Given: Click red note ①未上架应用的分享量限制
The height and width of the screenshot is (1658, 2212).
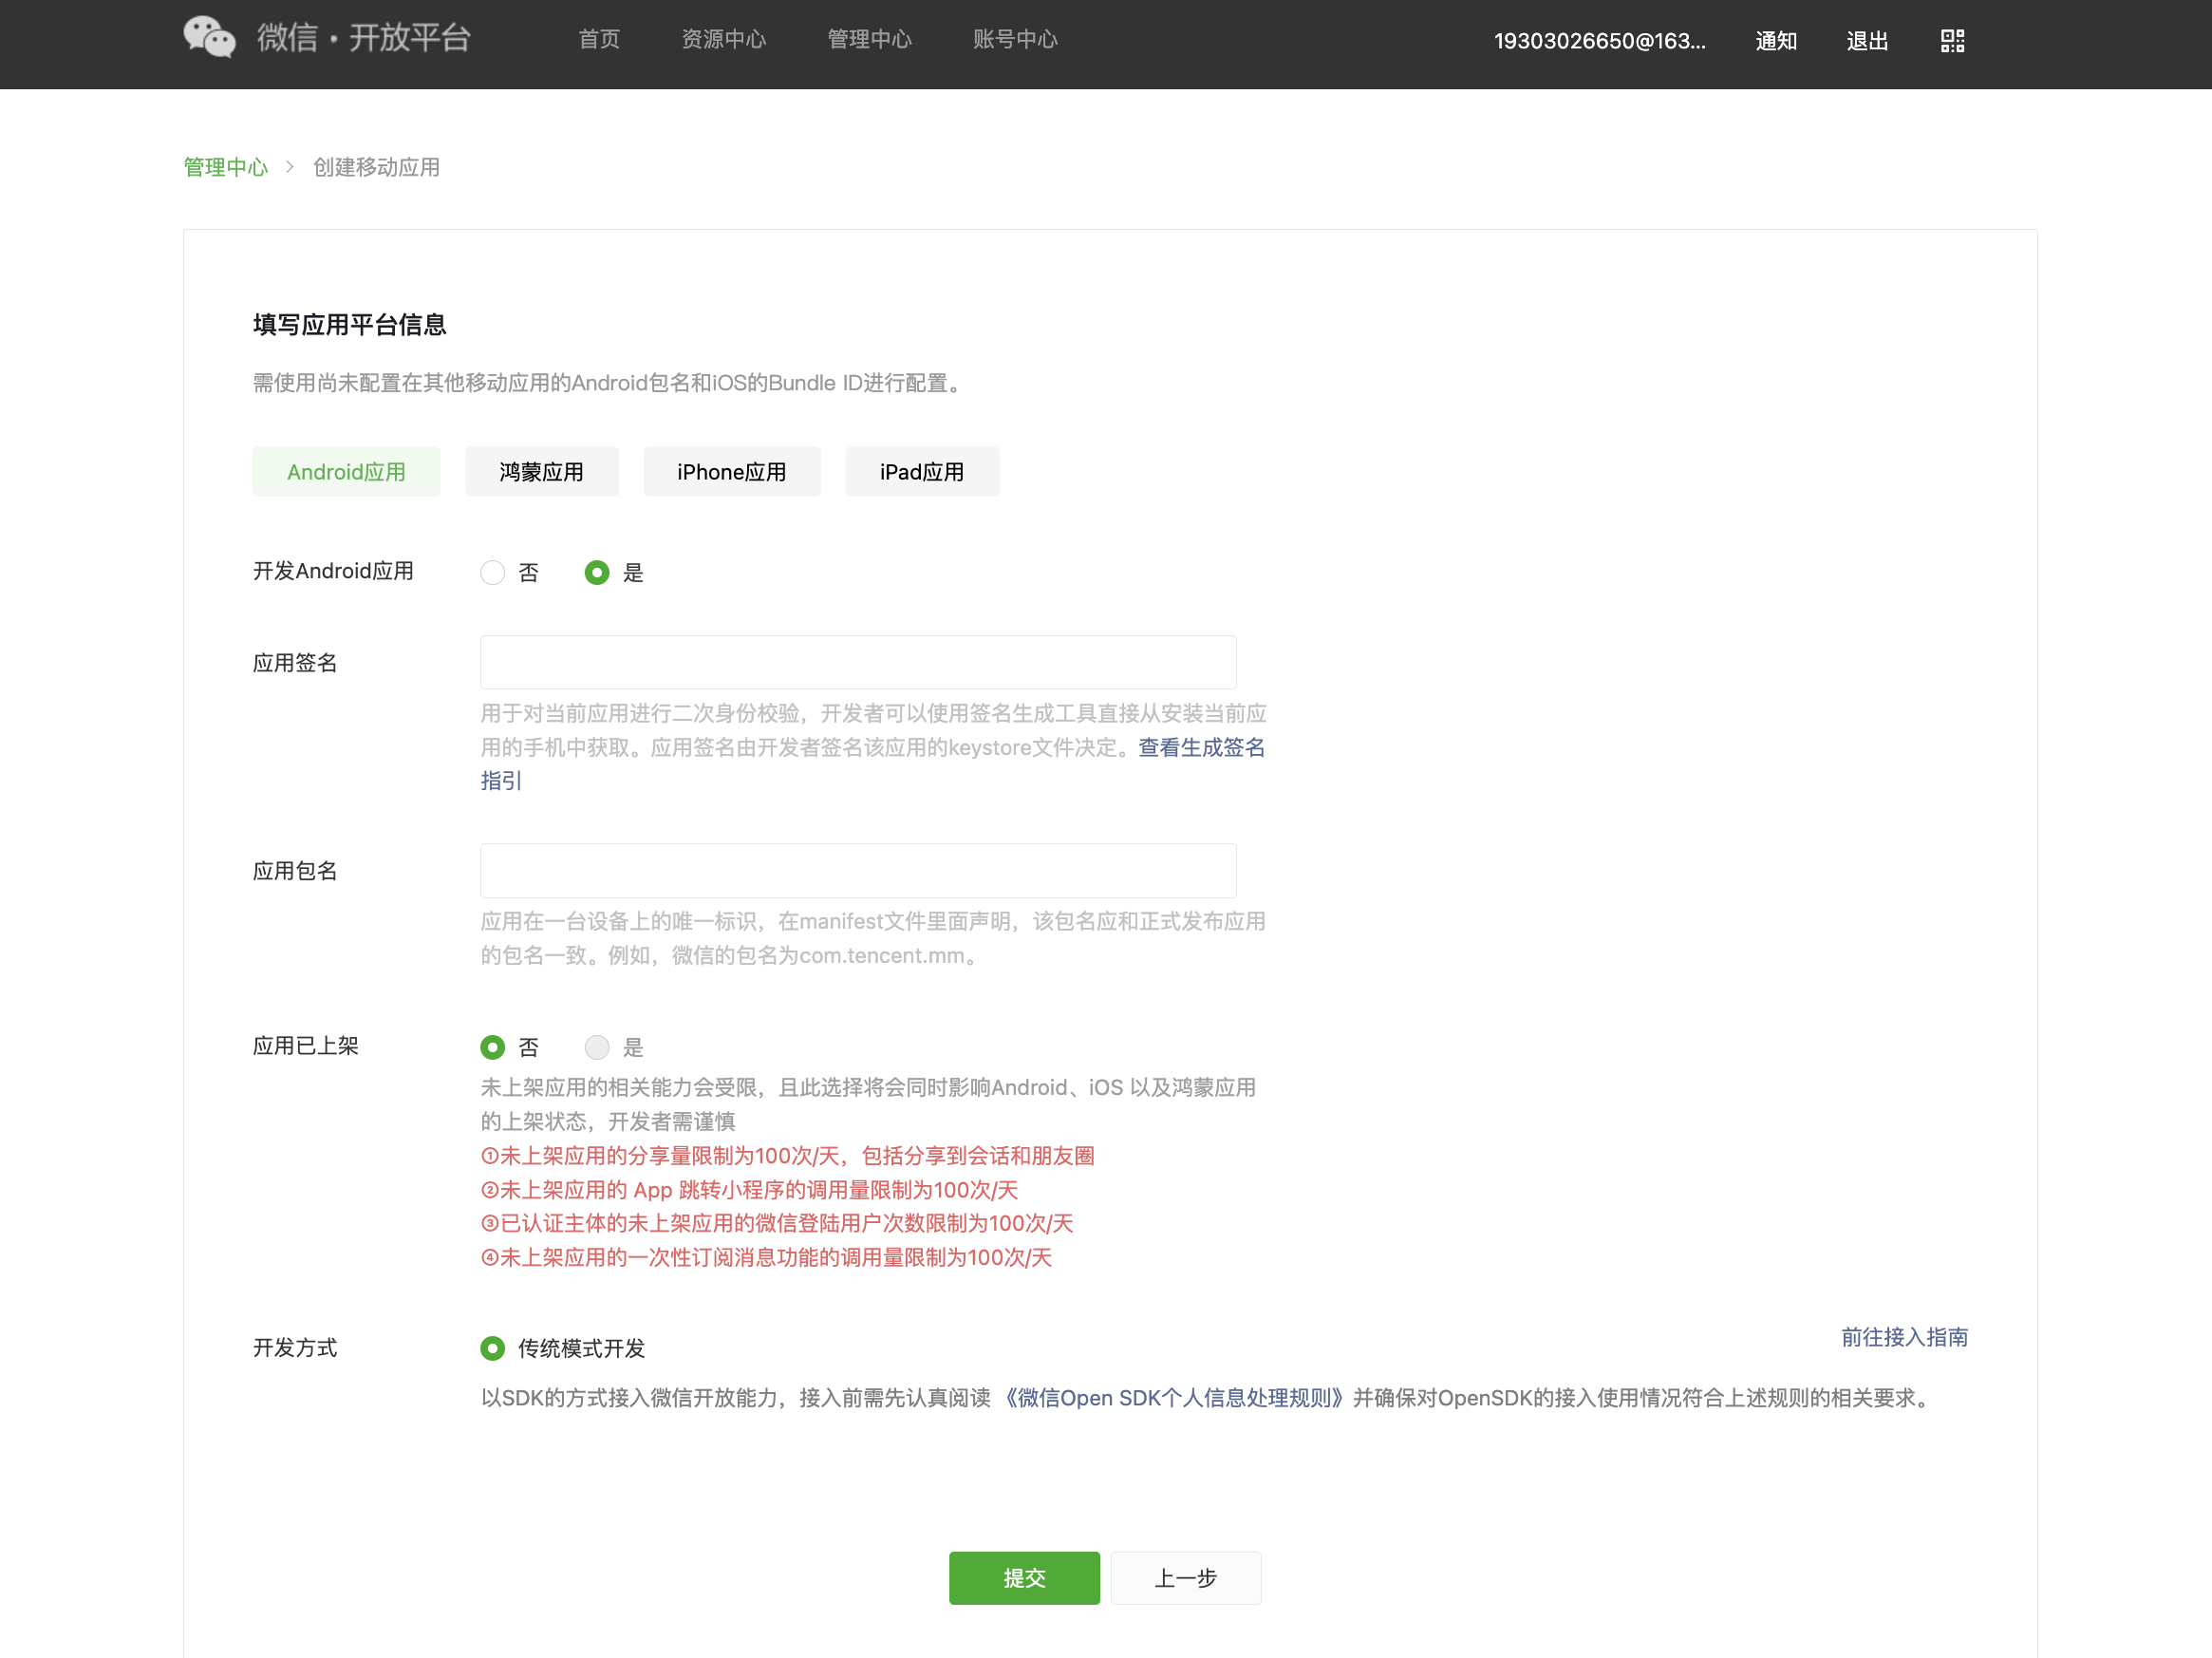Looking at the screenshot, I should [x=787, y=1156].
